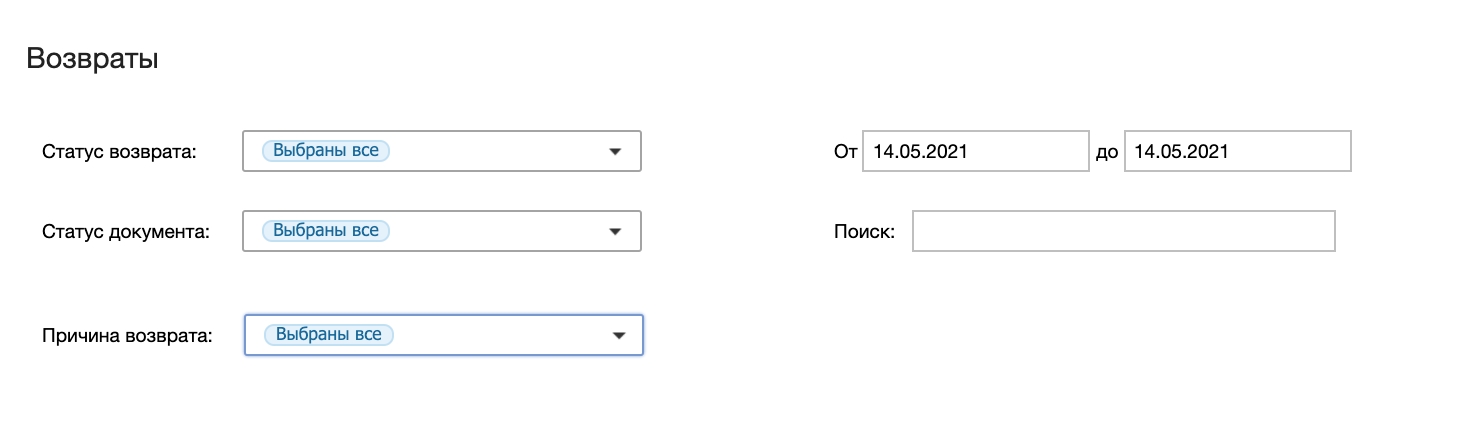Click the 'Поиск:' label text
This screenshot has width=1472, height=426.
click(864, 232)
